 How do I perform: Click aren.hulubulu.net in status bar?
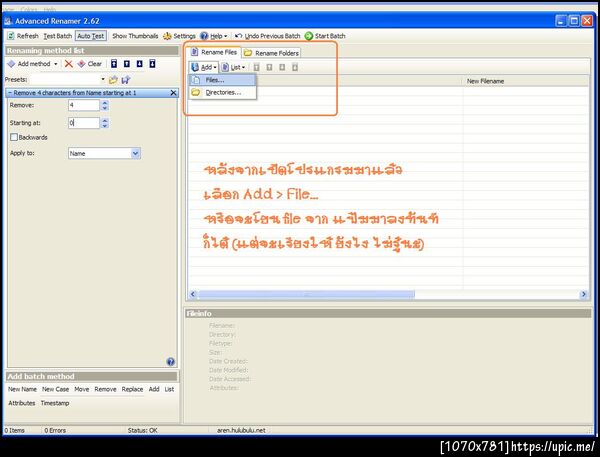[241, 430]
